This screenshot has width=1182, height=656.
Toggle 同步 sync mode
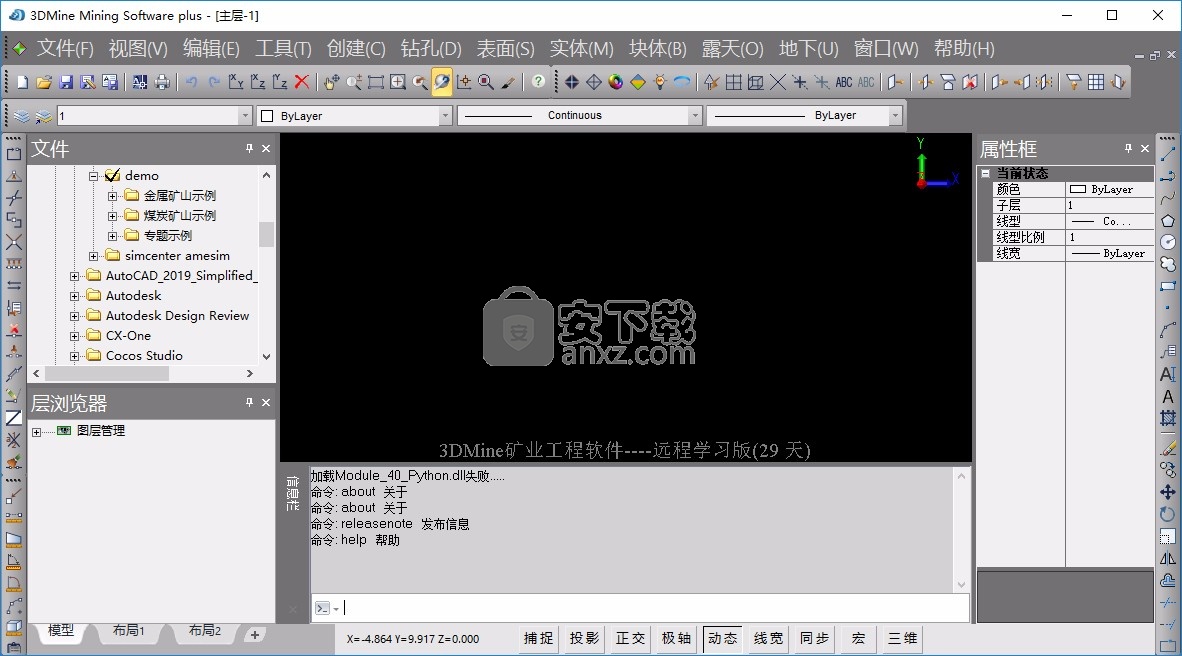pyautogui.click(x=814, y=639)
